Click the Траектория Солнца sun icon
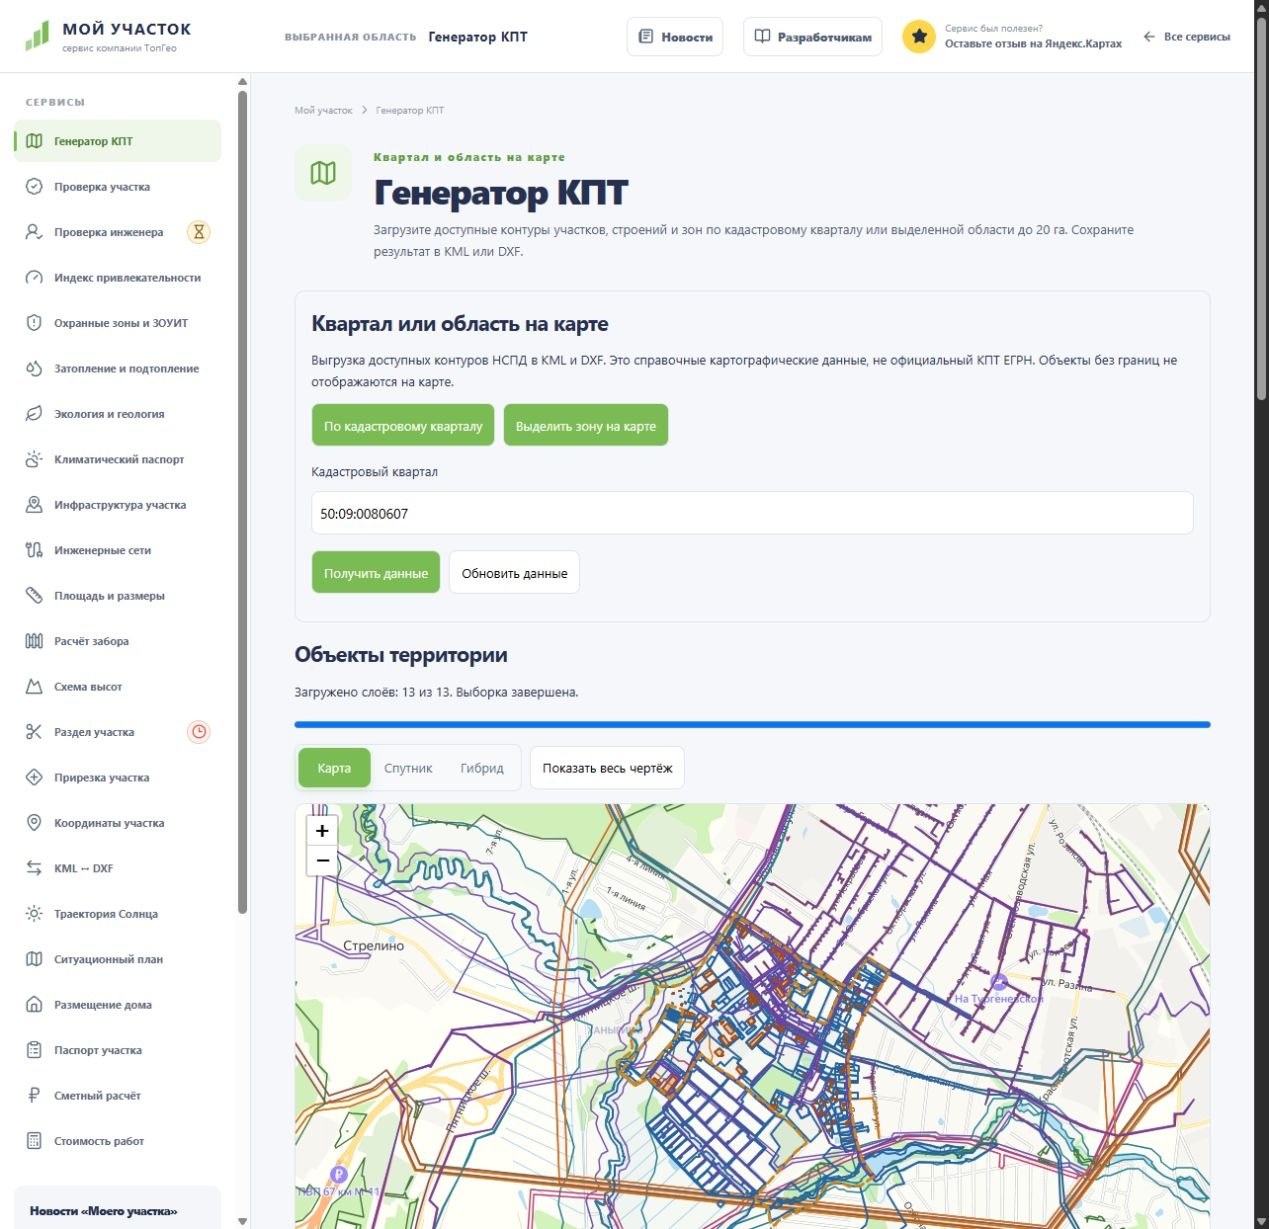 [34, 914]
